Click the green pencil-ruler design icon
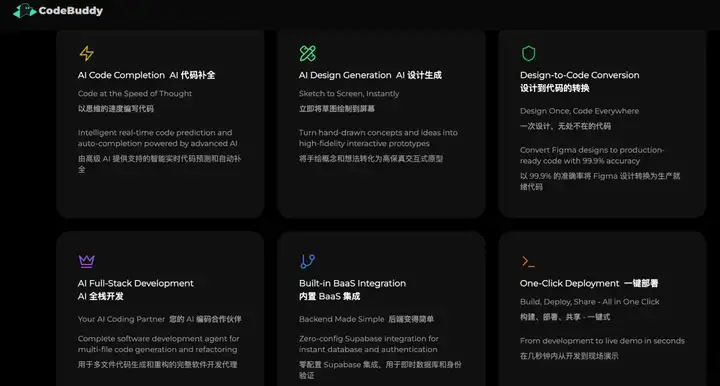720x386 pixels. 308,53
